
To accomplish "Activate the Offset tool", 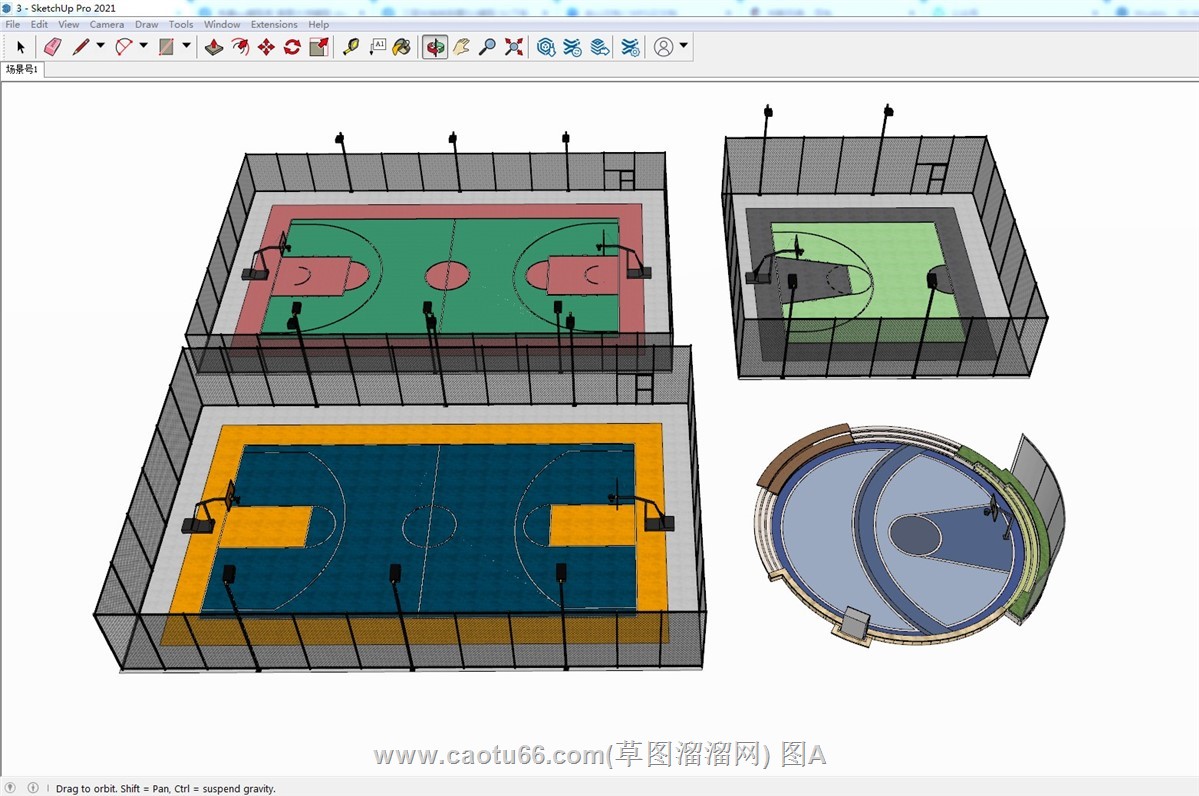I will tap(240, 47).
